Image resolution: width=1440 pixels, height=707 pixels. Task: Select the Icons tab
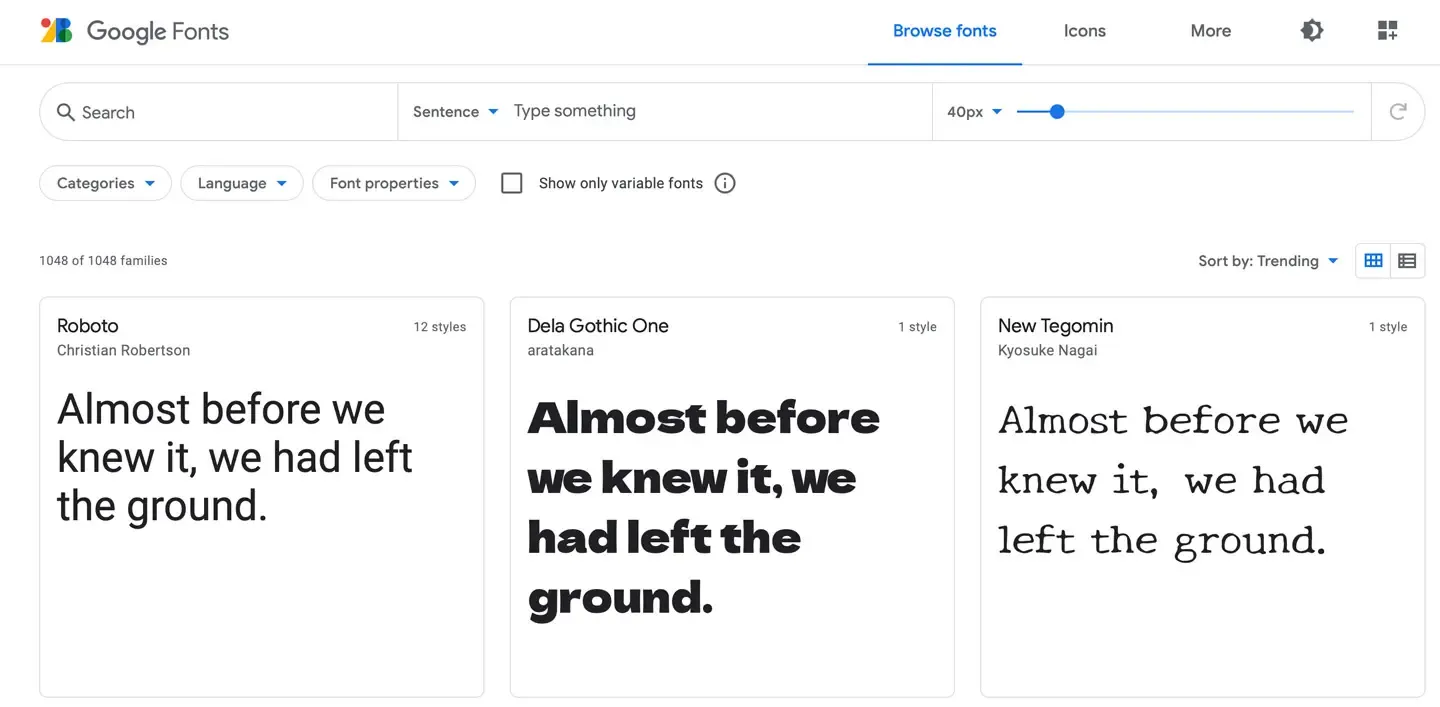pos(1085,31)
